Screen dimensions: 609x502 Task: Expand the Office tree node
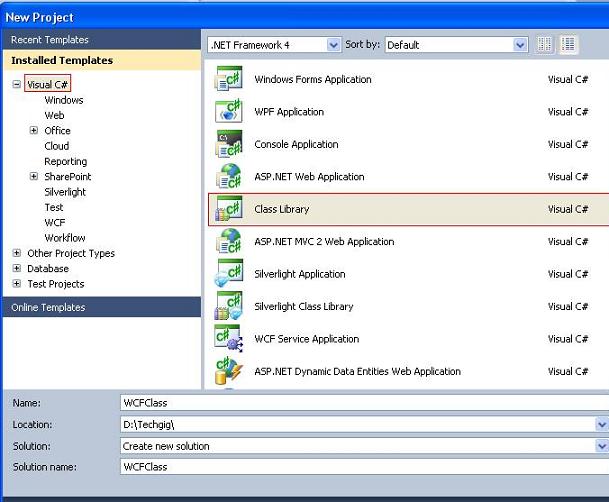(x=34, y=130)
